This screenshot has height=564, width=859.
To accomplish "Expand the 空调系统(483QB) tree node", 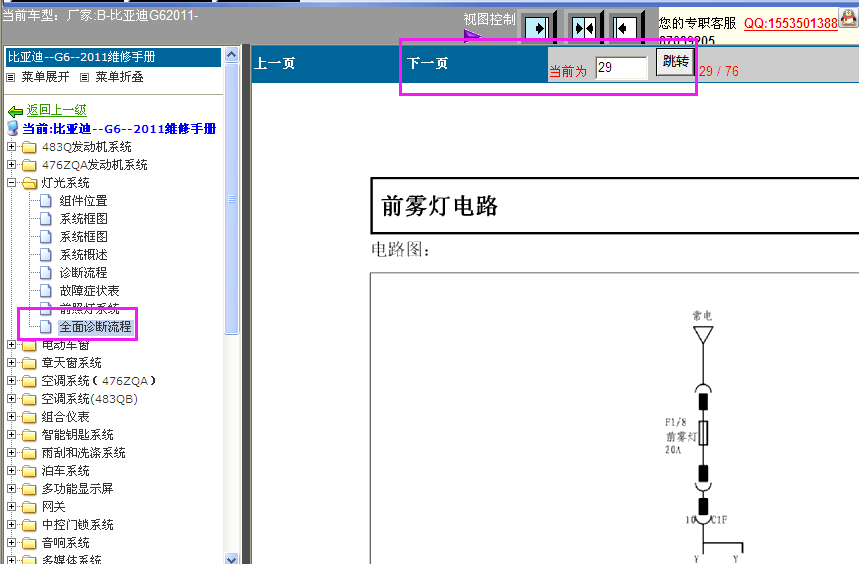I will (12, 399).
